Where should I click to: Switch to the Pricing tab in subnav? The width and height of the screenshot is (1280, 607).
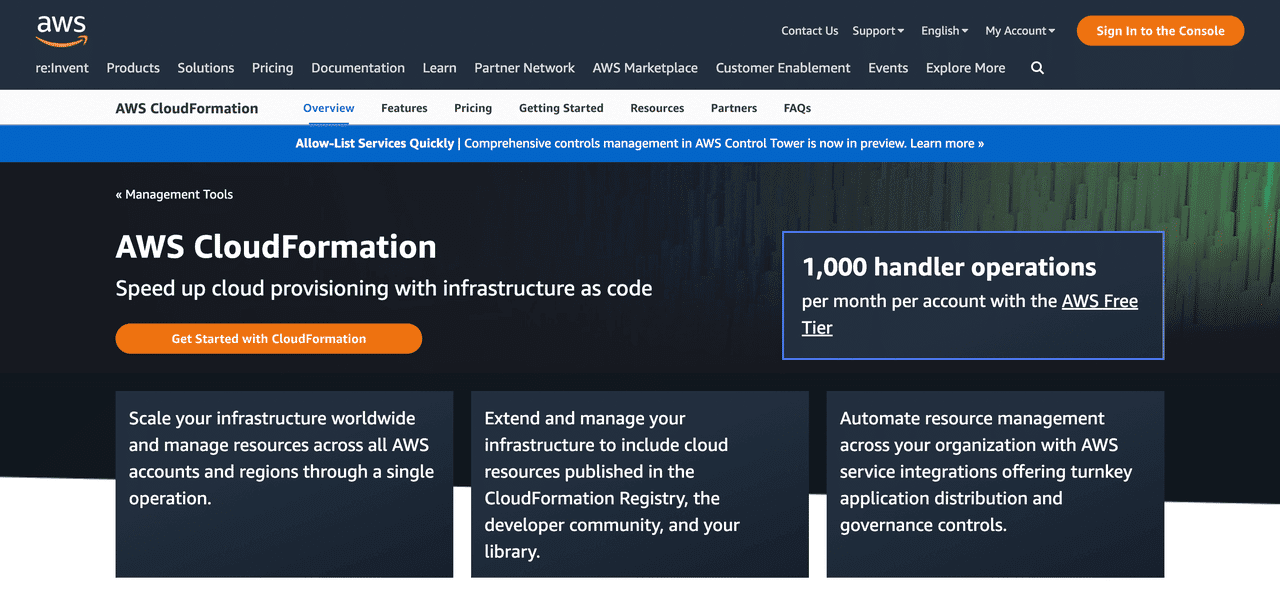tap(473, 108)
